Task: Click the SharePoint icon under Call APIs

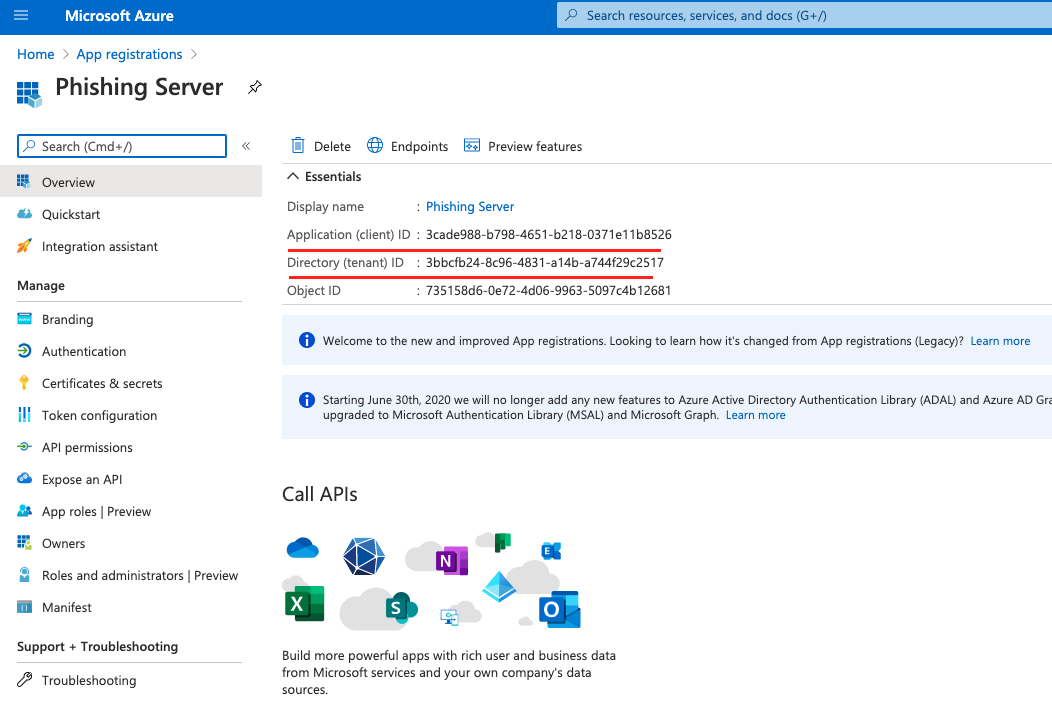Action: pos(401,608)
